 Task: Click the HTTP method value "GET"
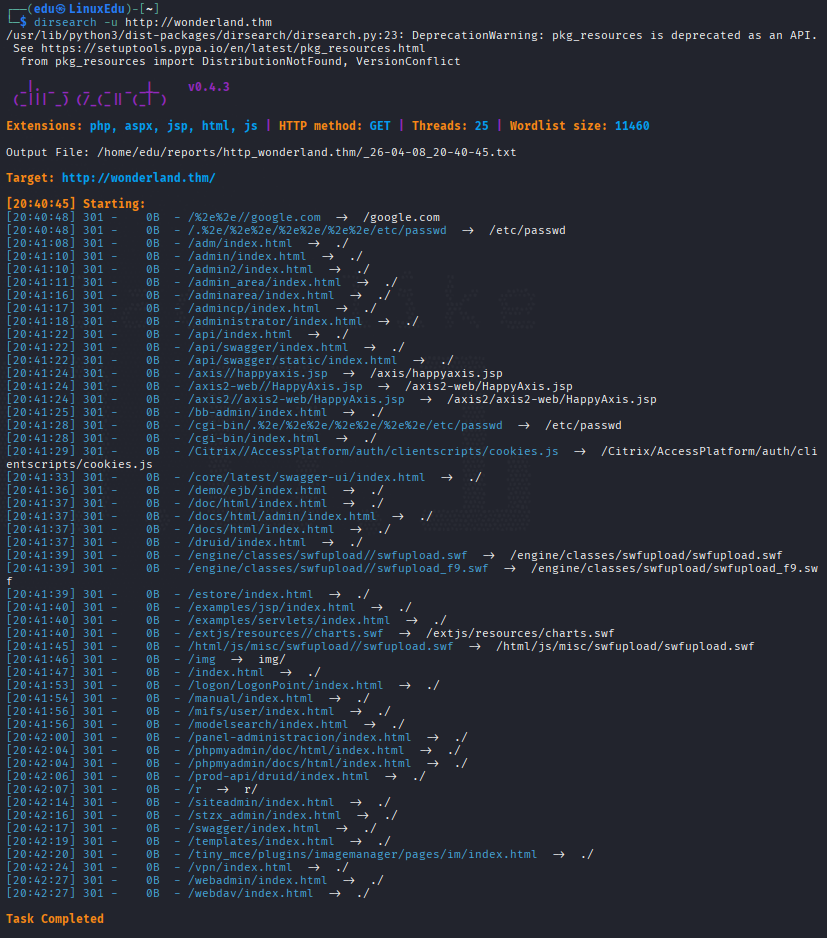pos(380,126)
